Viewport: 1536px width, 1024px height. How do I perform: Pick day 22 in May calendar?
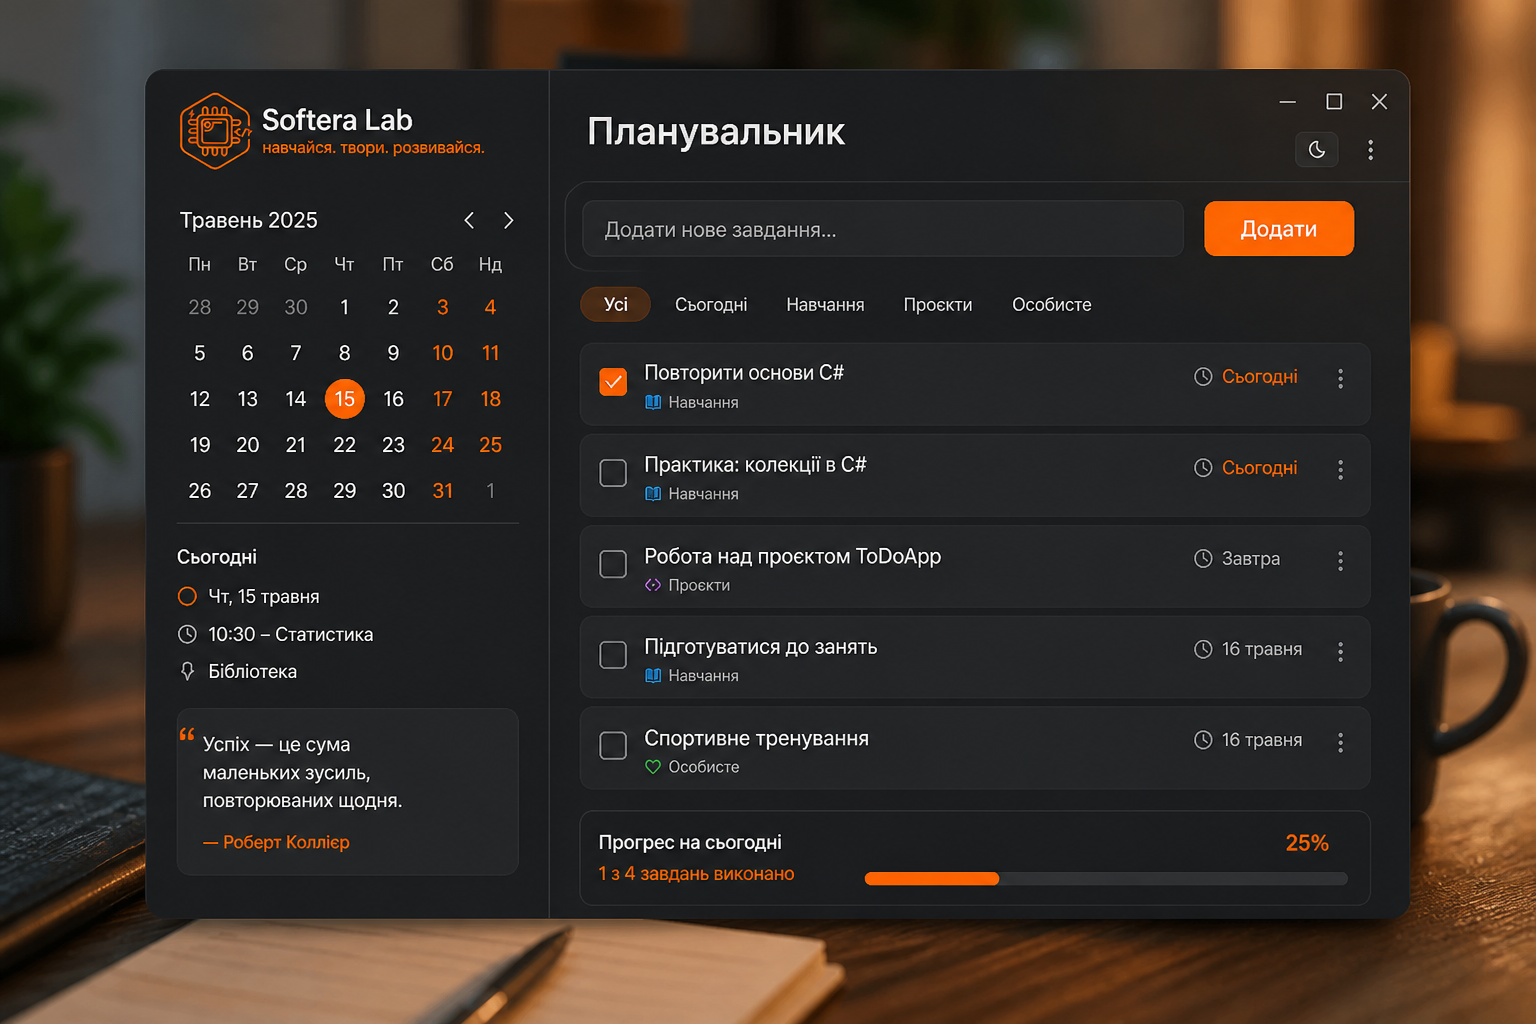345,445
